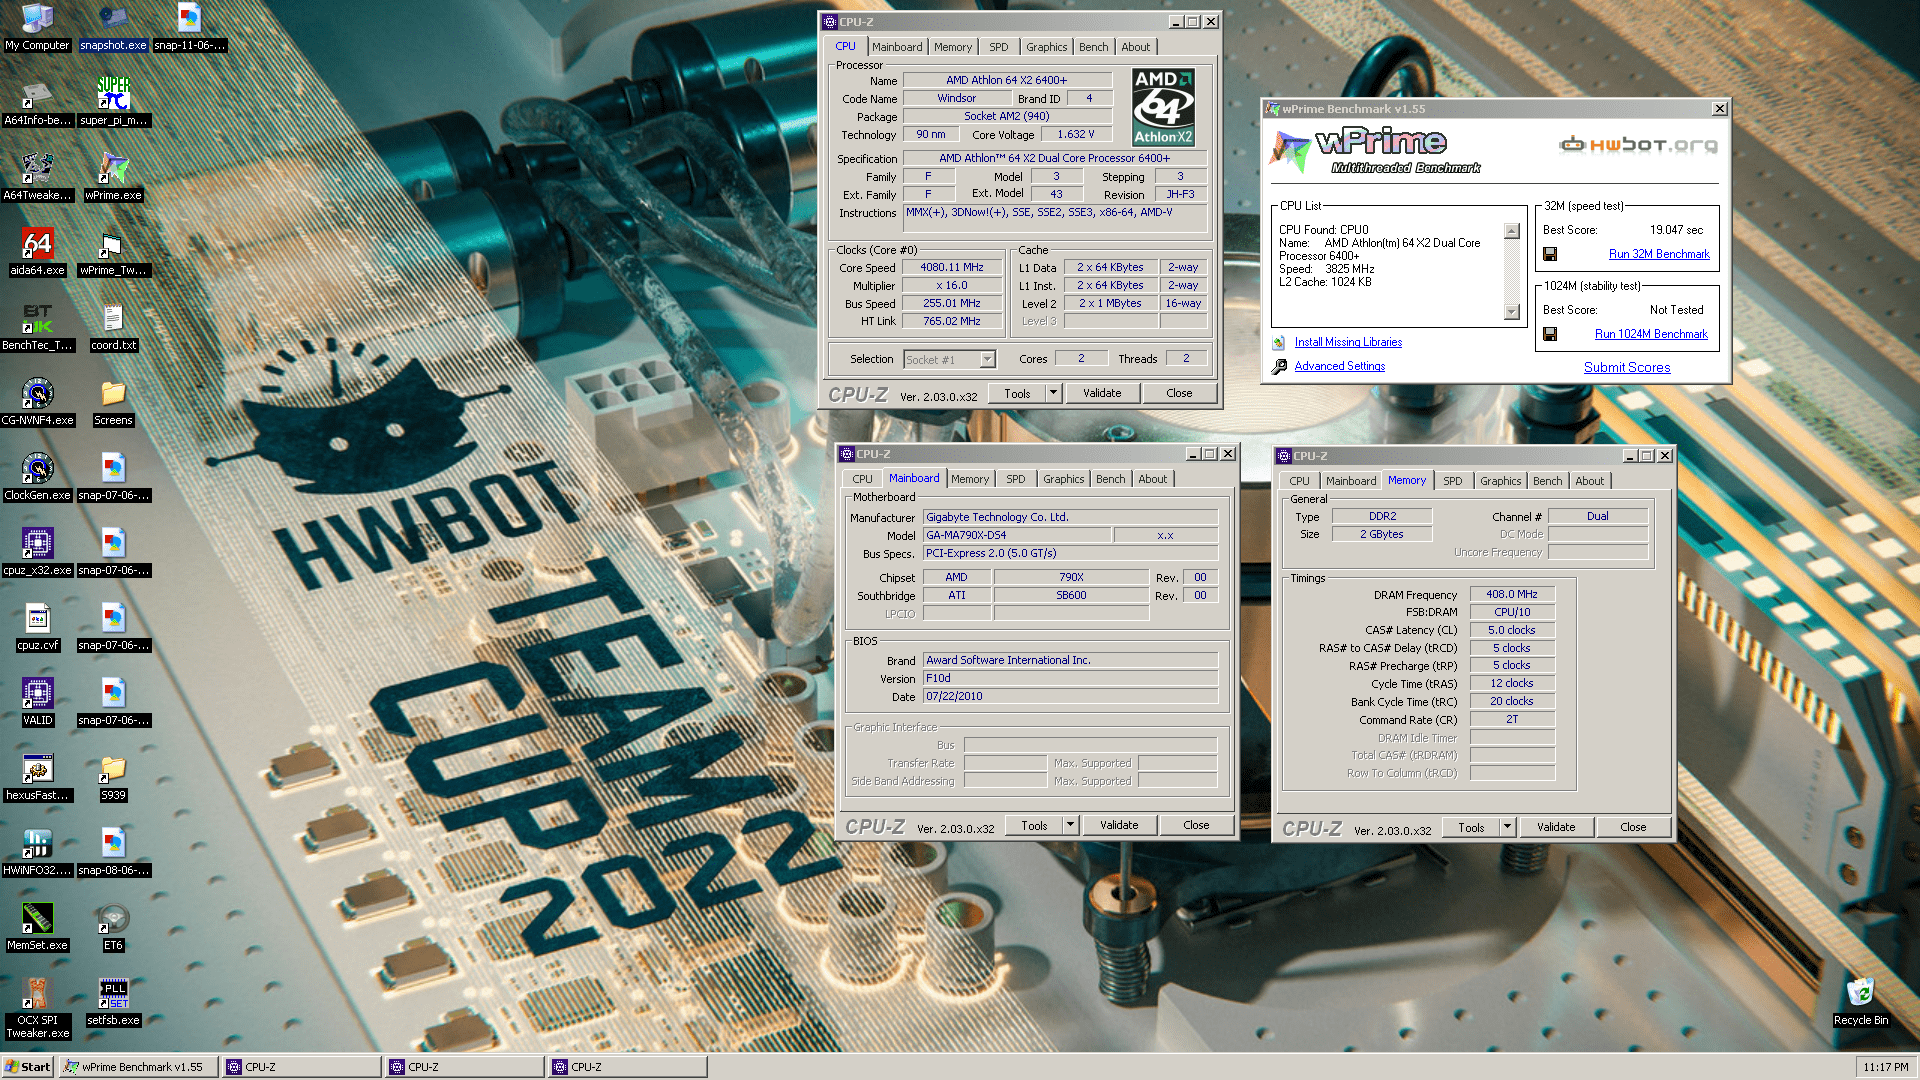
Task: Click the scroll-down arrow in wPrime CPU List
Action: coord(1512,312)
